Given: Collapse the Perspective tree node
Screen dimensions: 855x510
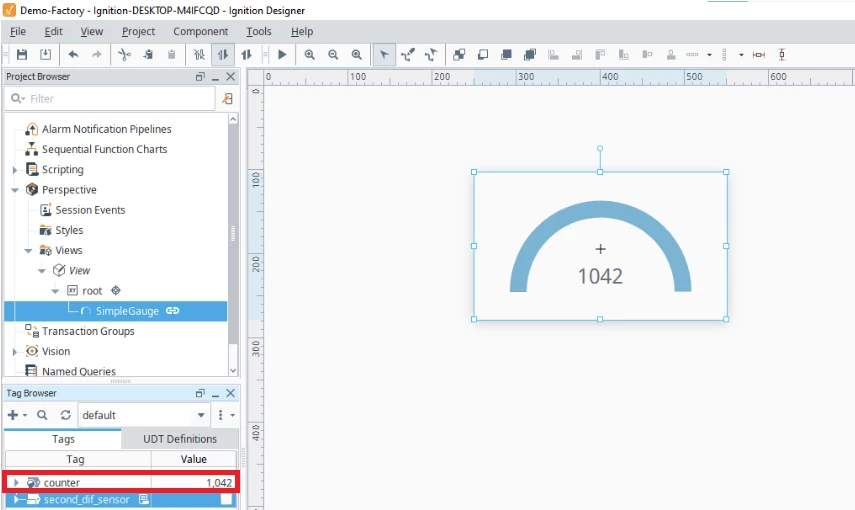Looking at the screenshot, I should (x=15, y=190).
